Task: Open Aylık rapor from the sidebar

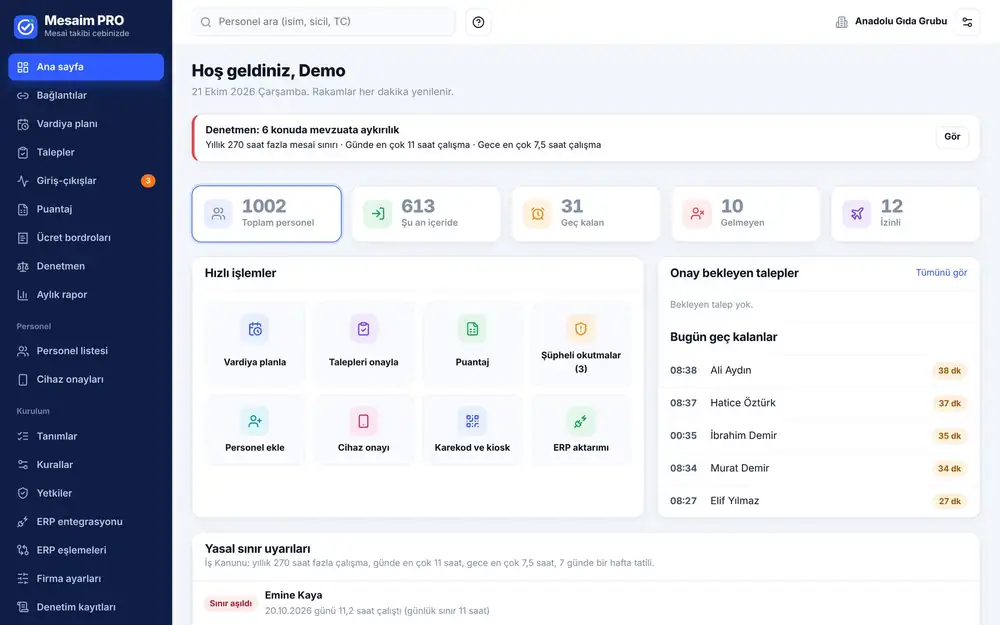Action: pos(86,295)
